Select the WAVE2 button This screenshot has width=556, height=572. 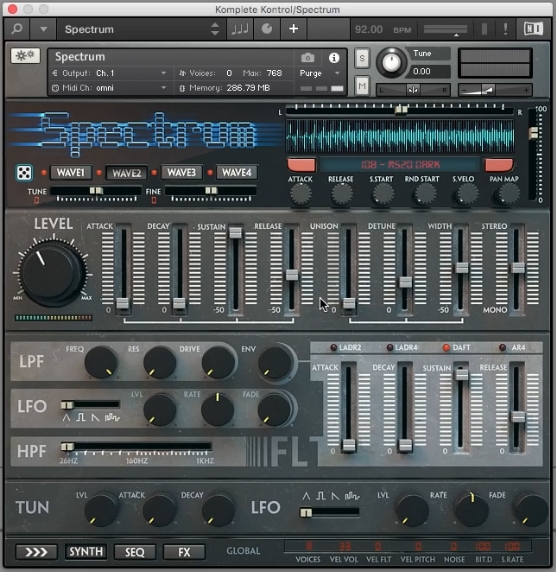coord(126,173)
